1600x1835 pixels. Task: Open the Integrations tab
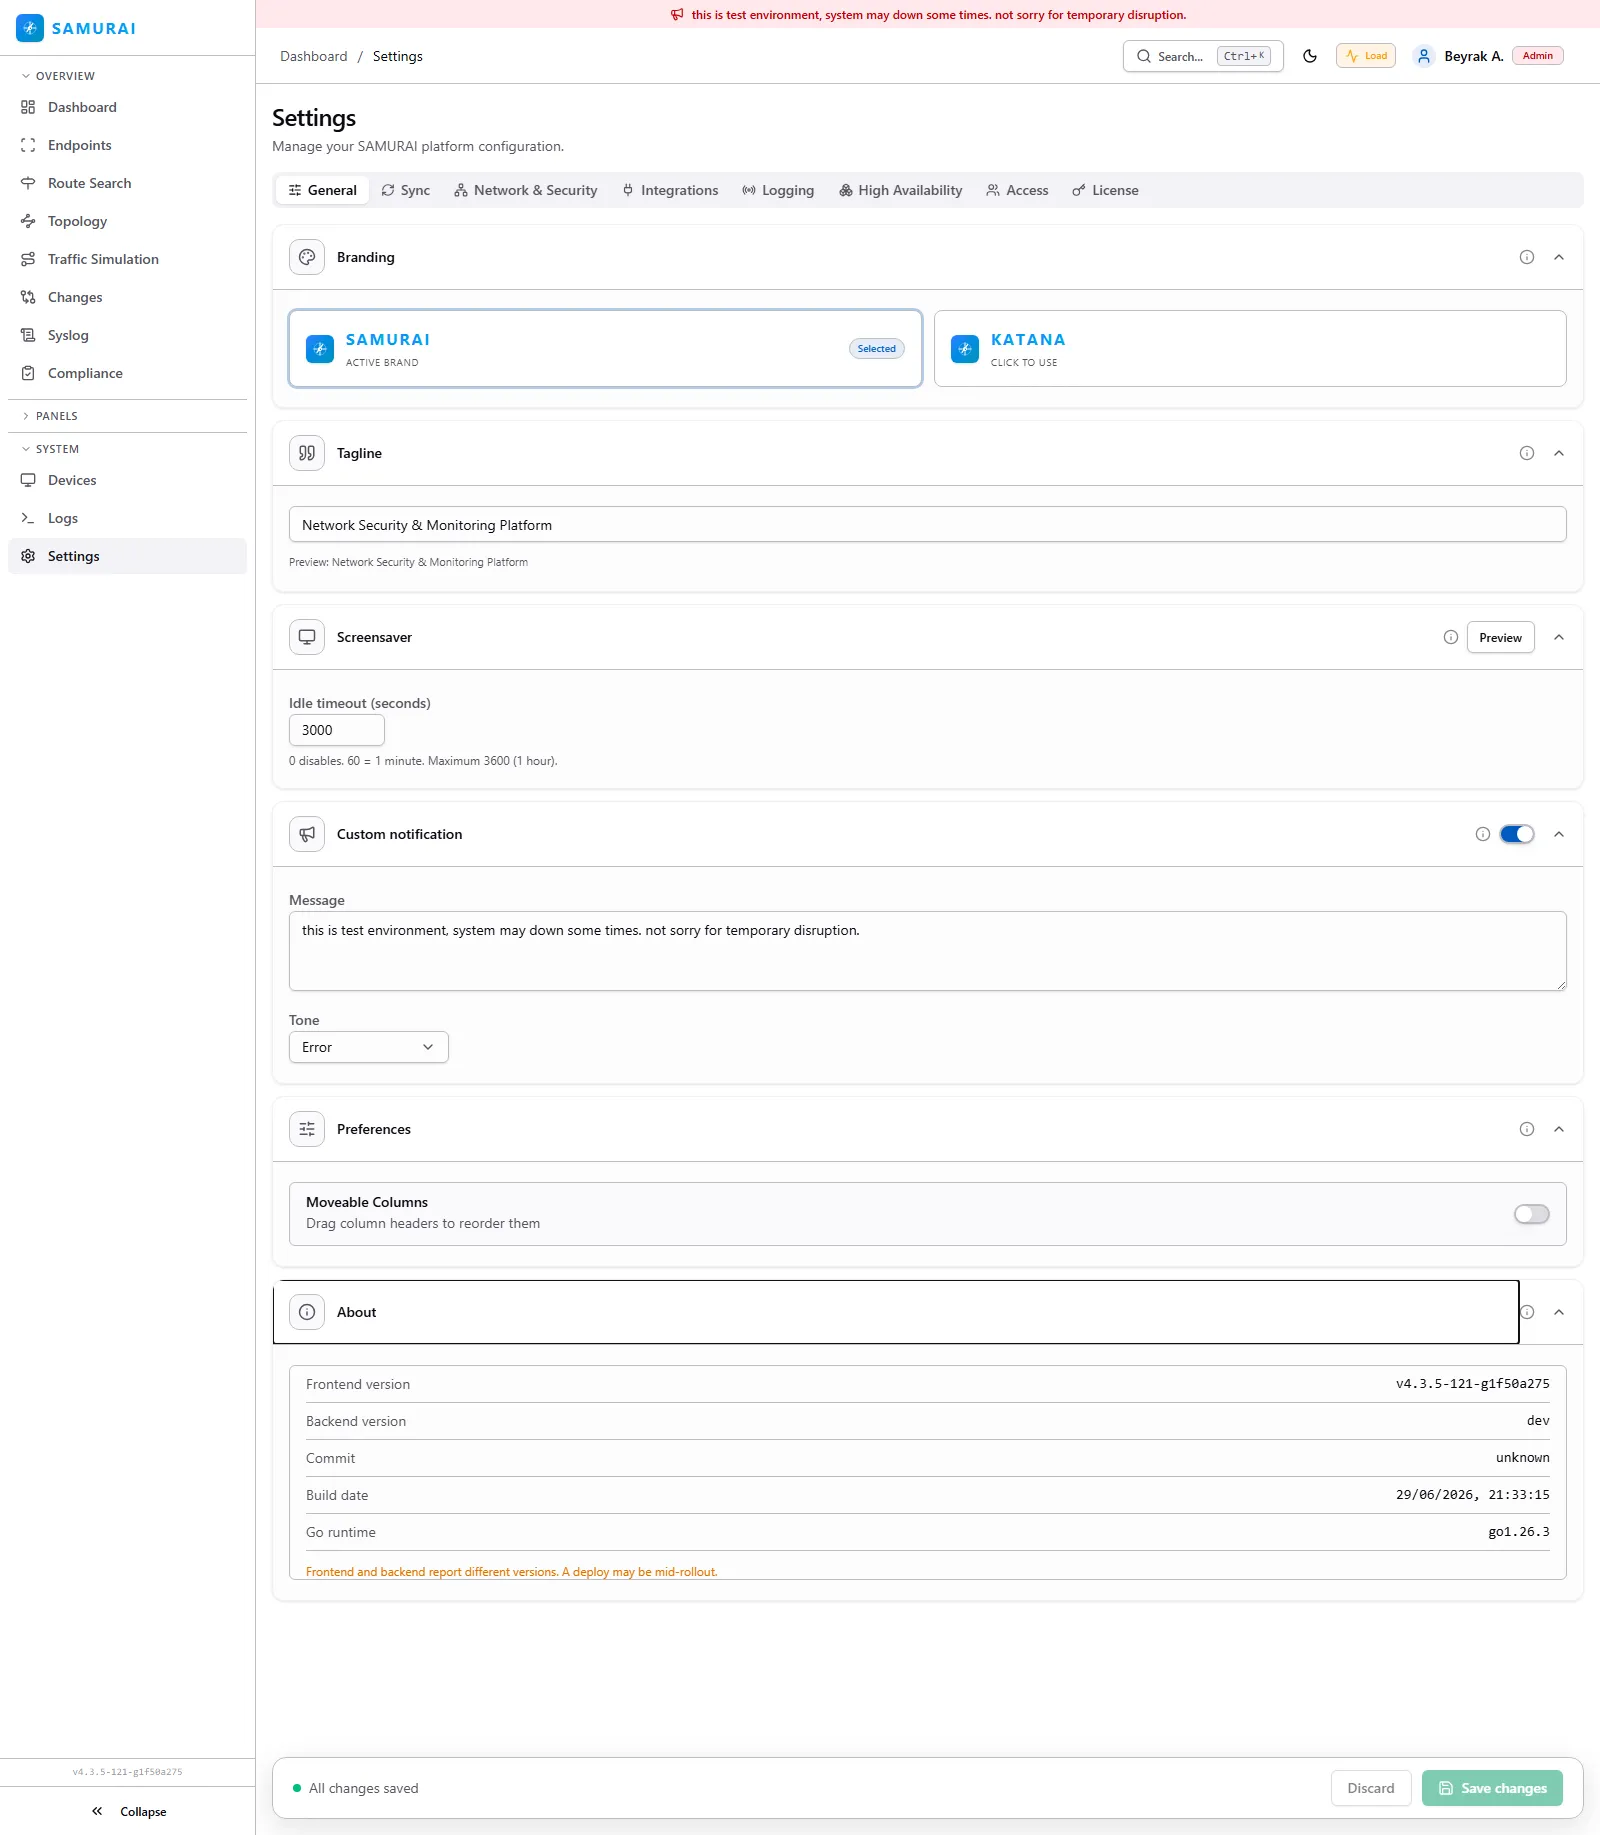coord(670,190)
